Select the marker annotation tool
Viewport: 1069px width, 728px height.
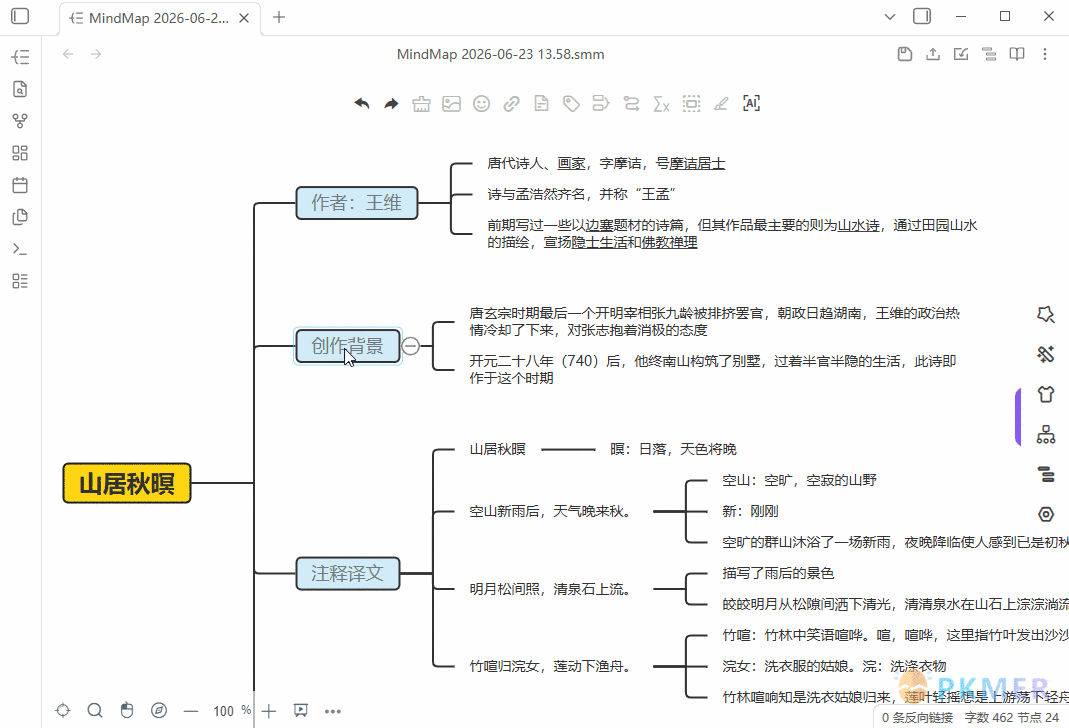[x=721, y=104]
